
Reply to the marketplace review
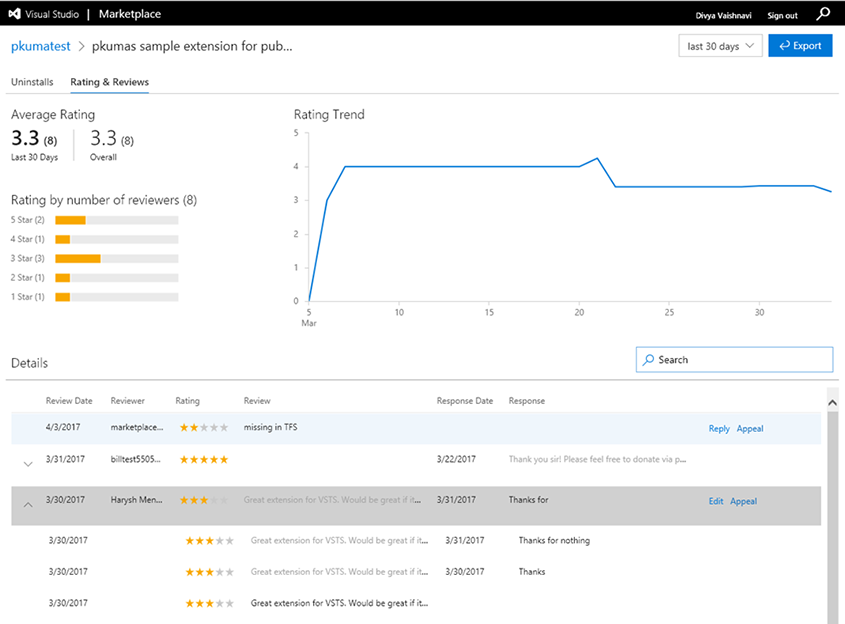pos(719,428)
